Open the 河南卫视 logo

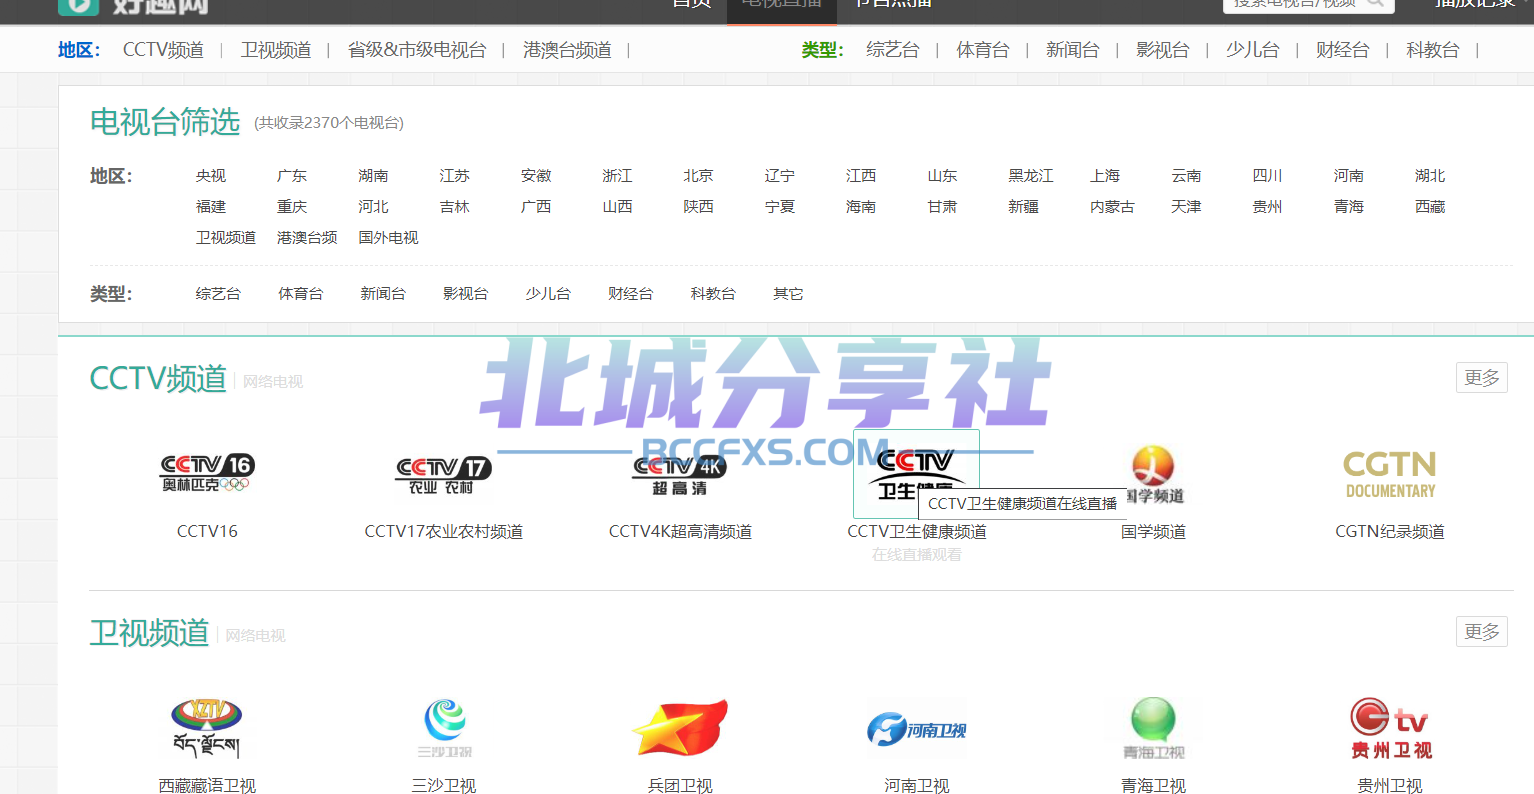916,729
